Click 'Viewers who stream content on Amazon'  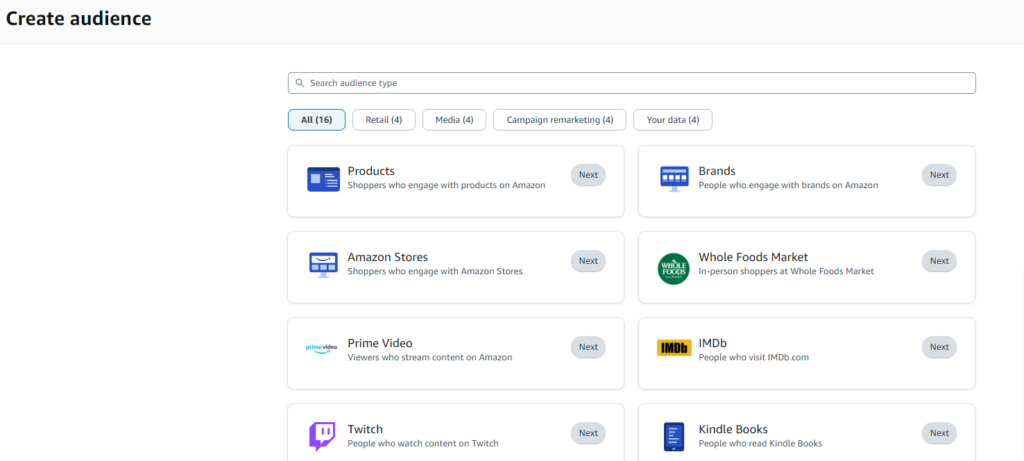pos(430,358)
